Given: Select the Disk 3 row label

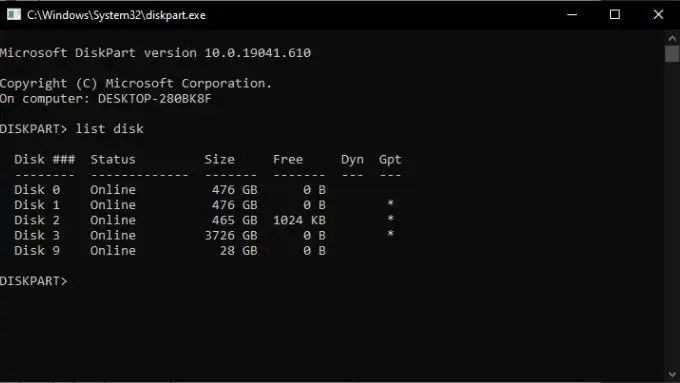Looking at the screenshot, I should coord(37,236).
